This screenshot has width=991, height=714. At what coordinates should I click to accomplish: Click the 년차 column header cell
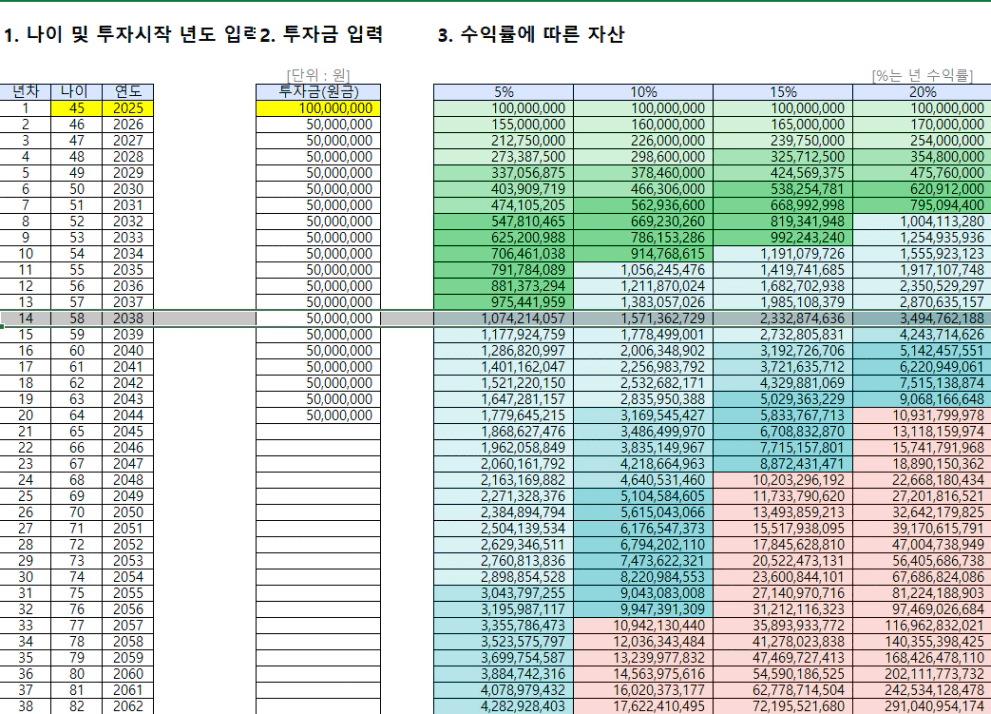(x=25, y=92)
